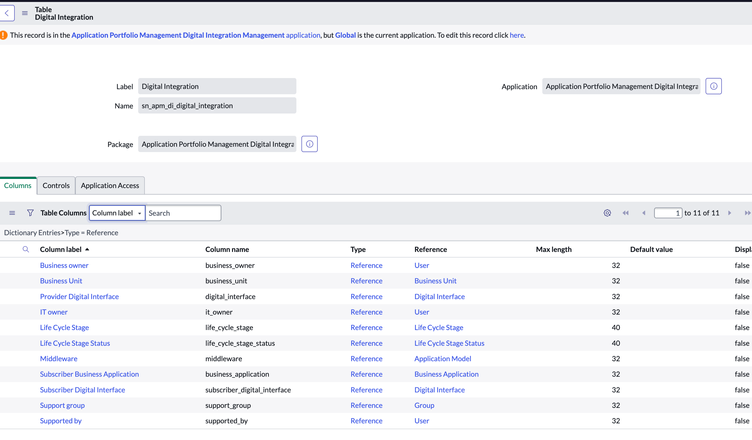The height and width of the screenshot is (440, 752).
Task: Open the list personalize gear icon
Action: pos(607,213)
